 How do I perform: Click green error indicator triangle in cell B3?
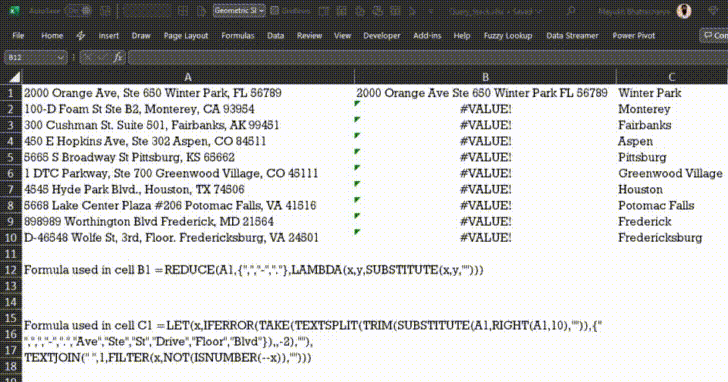[357, 119]
